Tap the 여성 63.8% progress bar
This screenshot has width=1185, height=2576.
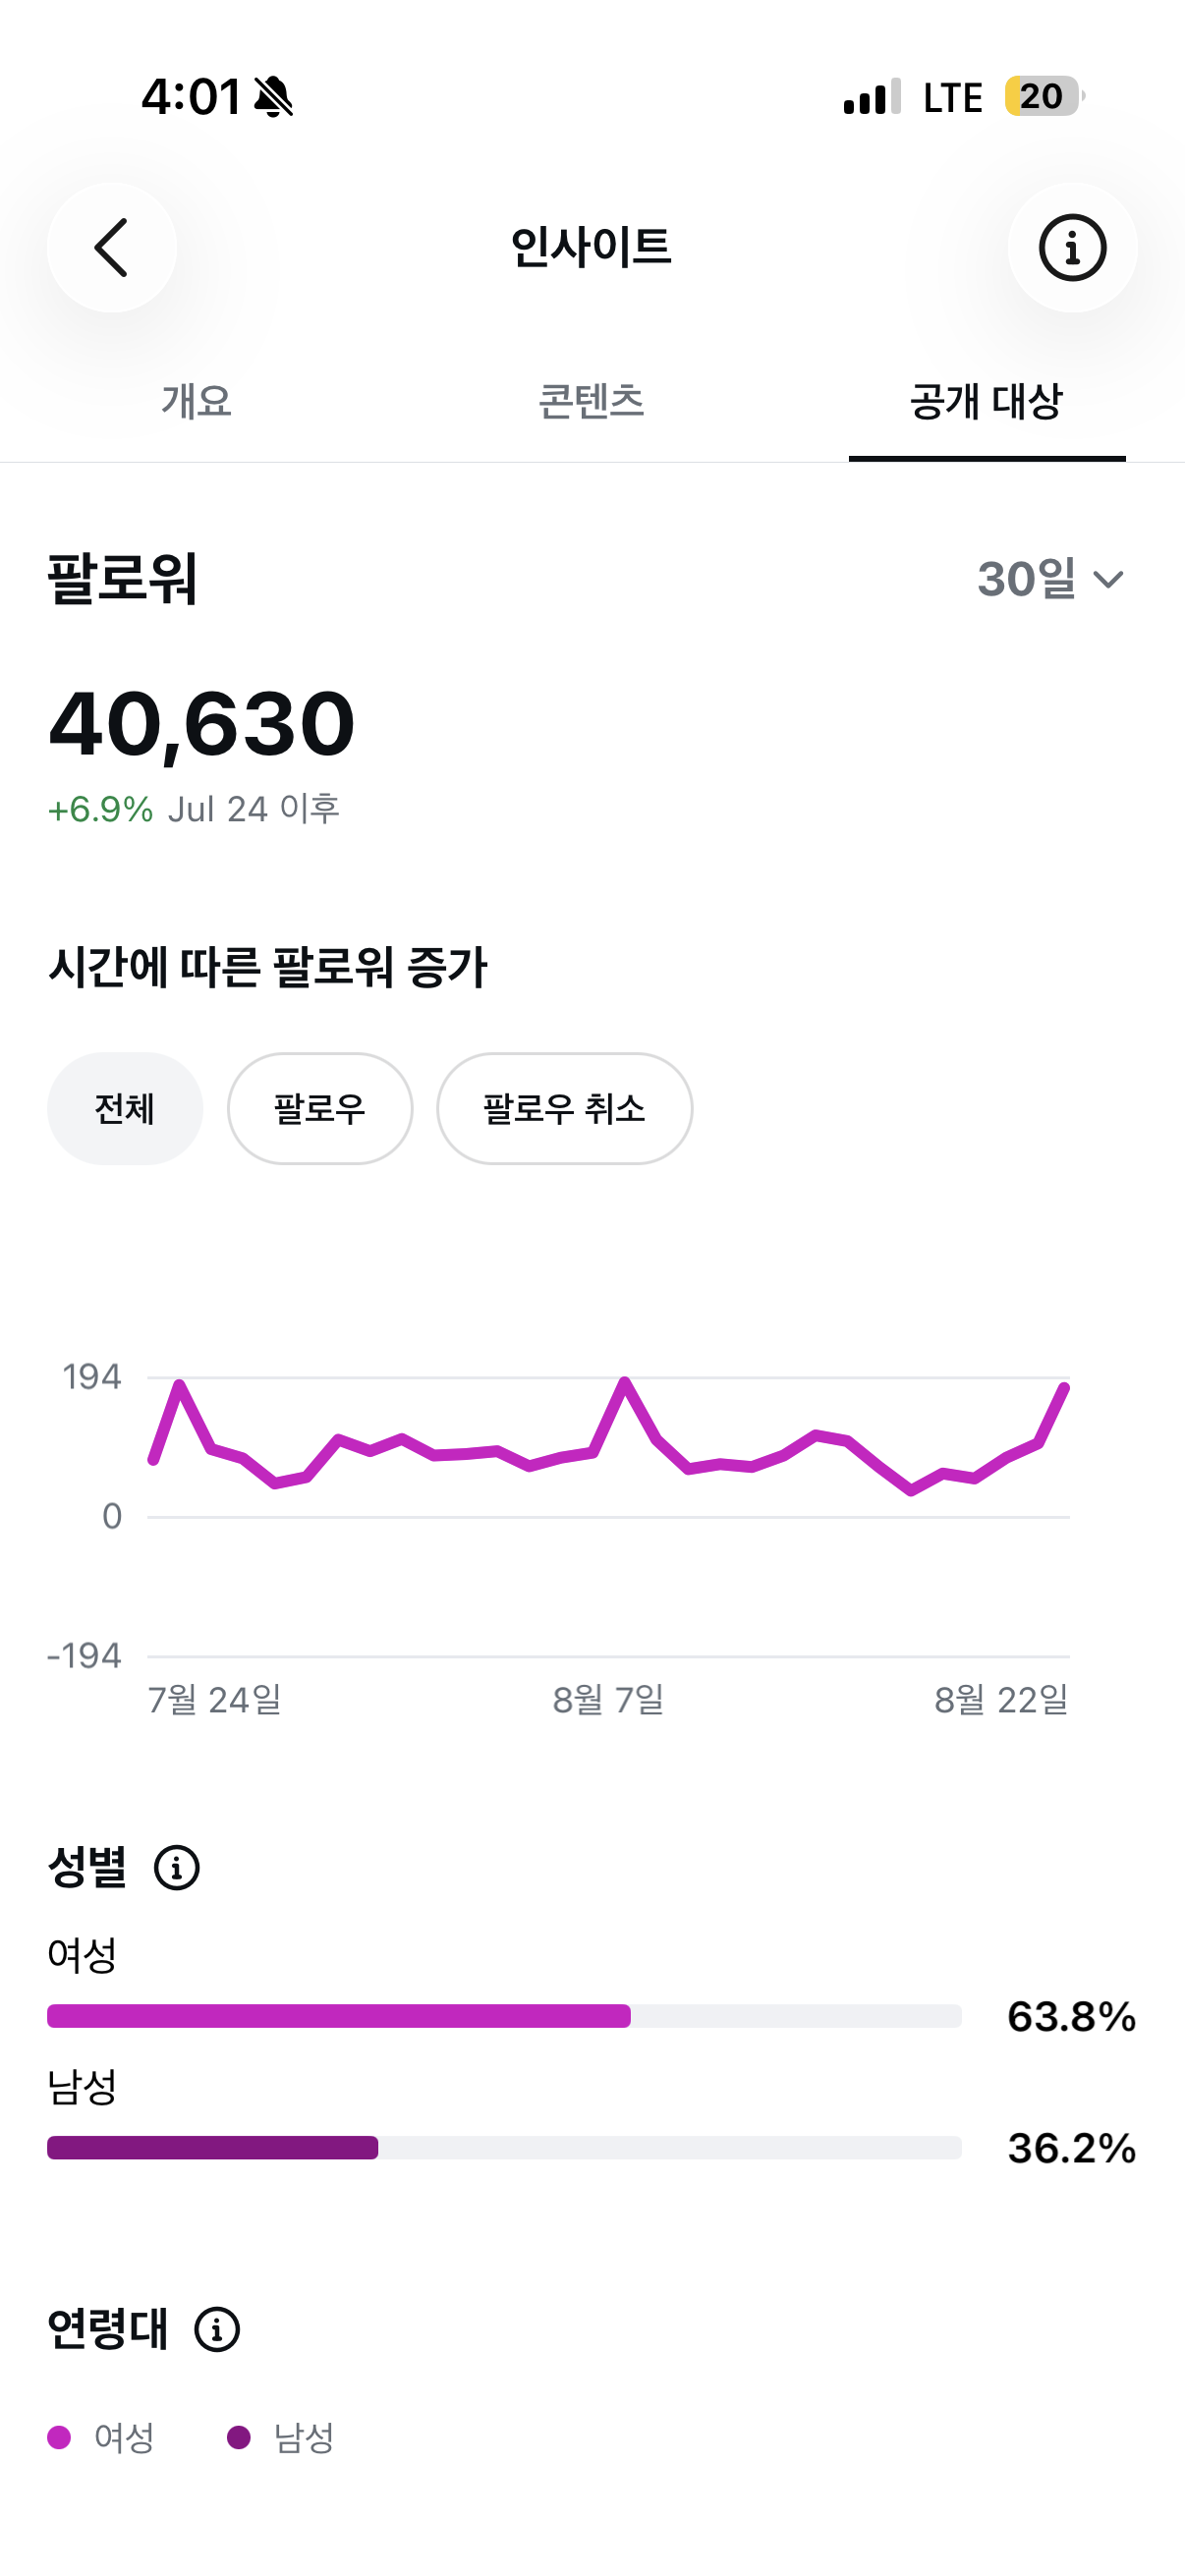pyautogui.click(x=504, y=2015)
